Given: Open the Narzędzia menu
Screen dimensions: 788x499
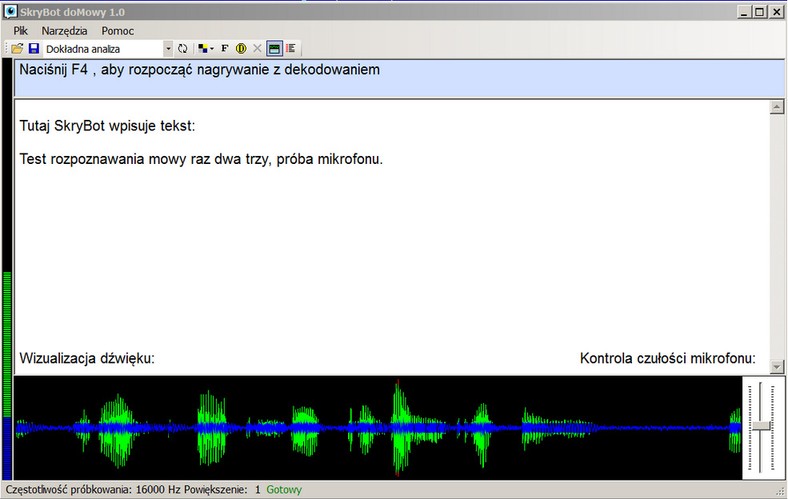Looking at the screenshot, I should [64, 31].
